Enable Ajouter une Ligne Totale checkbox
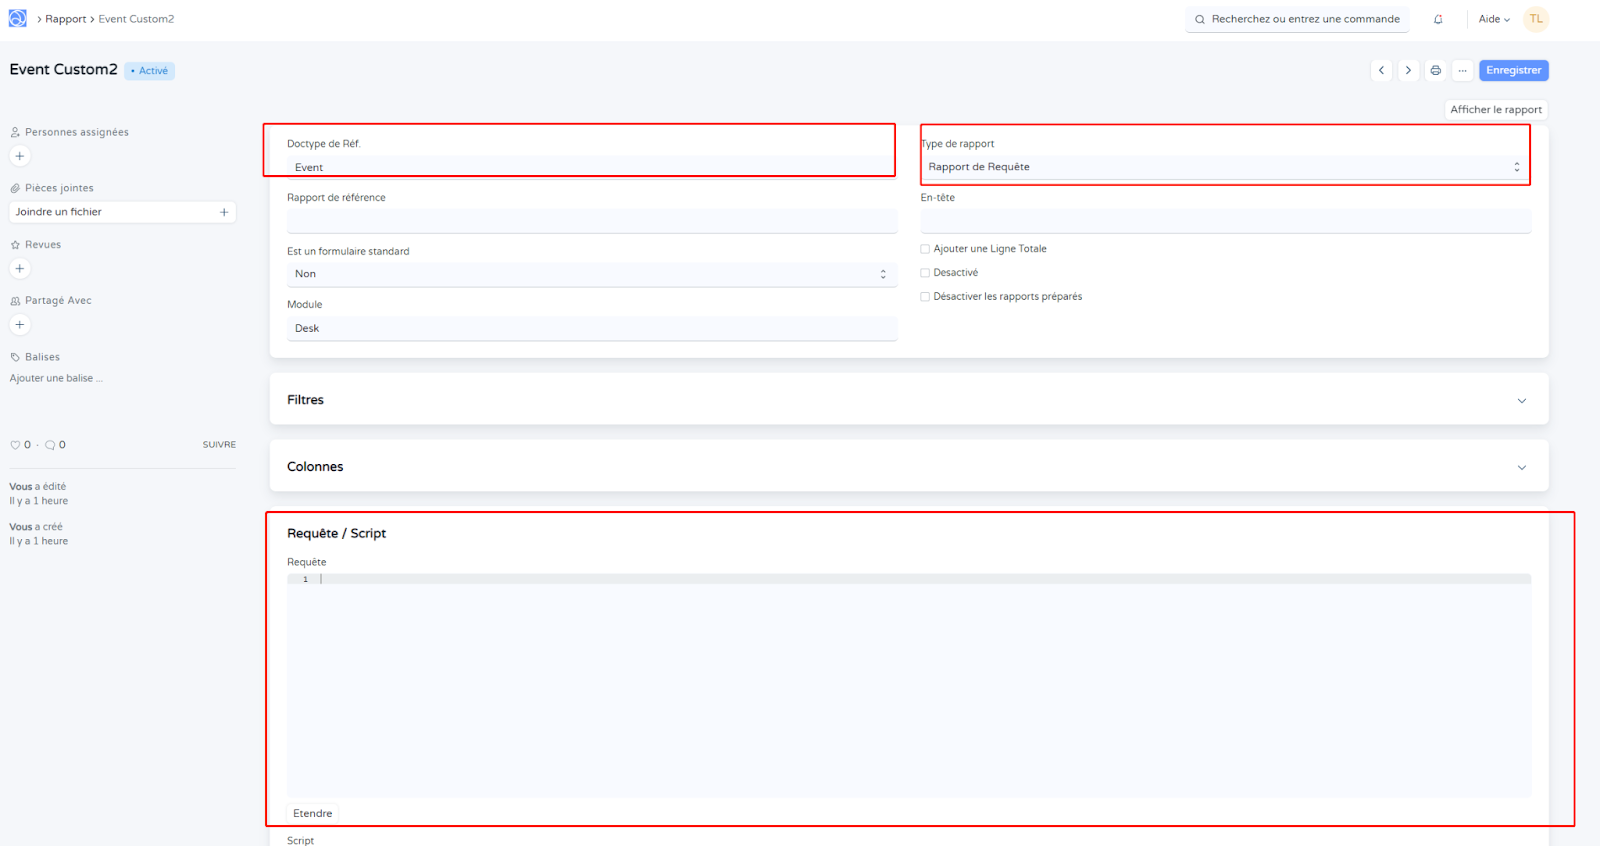The image size is (1600, 846). click(x=925, y=249)
